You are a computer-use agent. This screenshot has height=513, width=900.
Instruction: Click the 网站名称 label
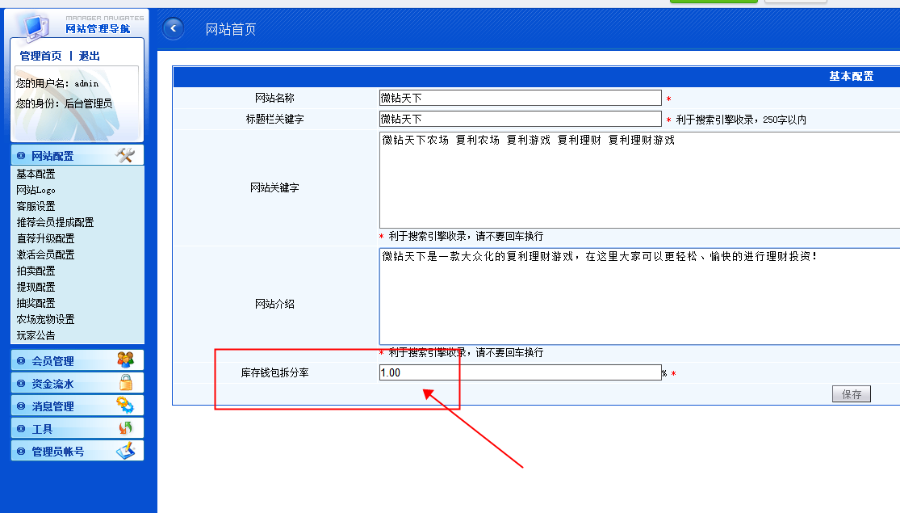click(274, 98)
